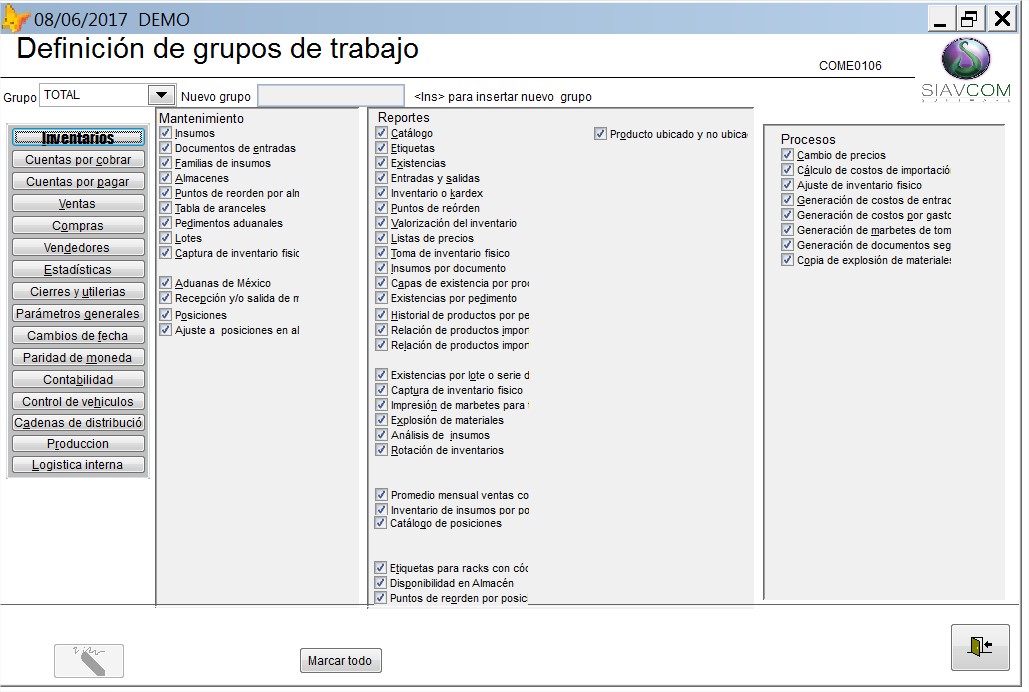The width and height of the screenshot is (1029, 692).
Task: Toggle Pedimentos aduanales checkbox
Action: point(165,223)
